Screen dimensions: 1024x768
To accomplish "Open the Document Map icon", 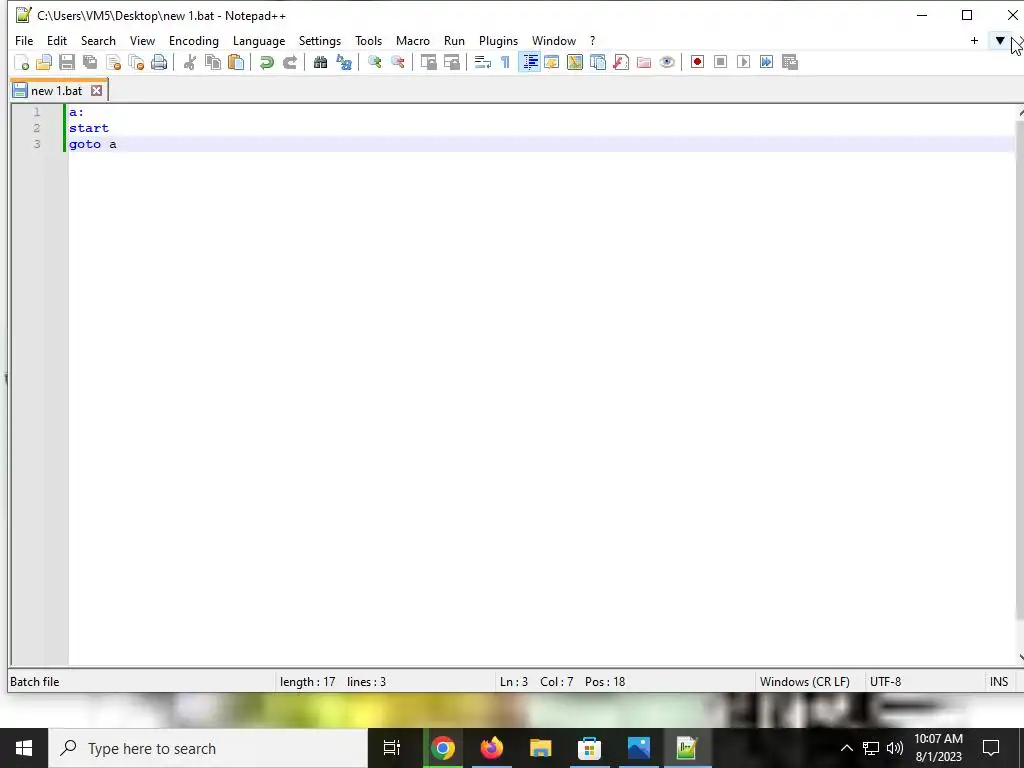I will tap(575, 62).
